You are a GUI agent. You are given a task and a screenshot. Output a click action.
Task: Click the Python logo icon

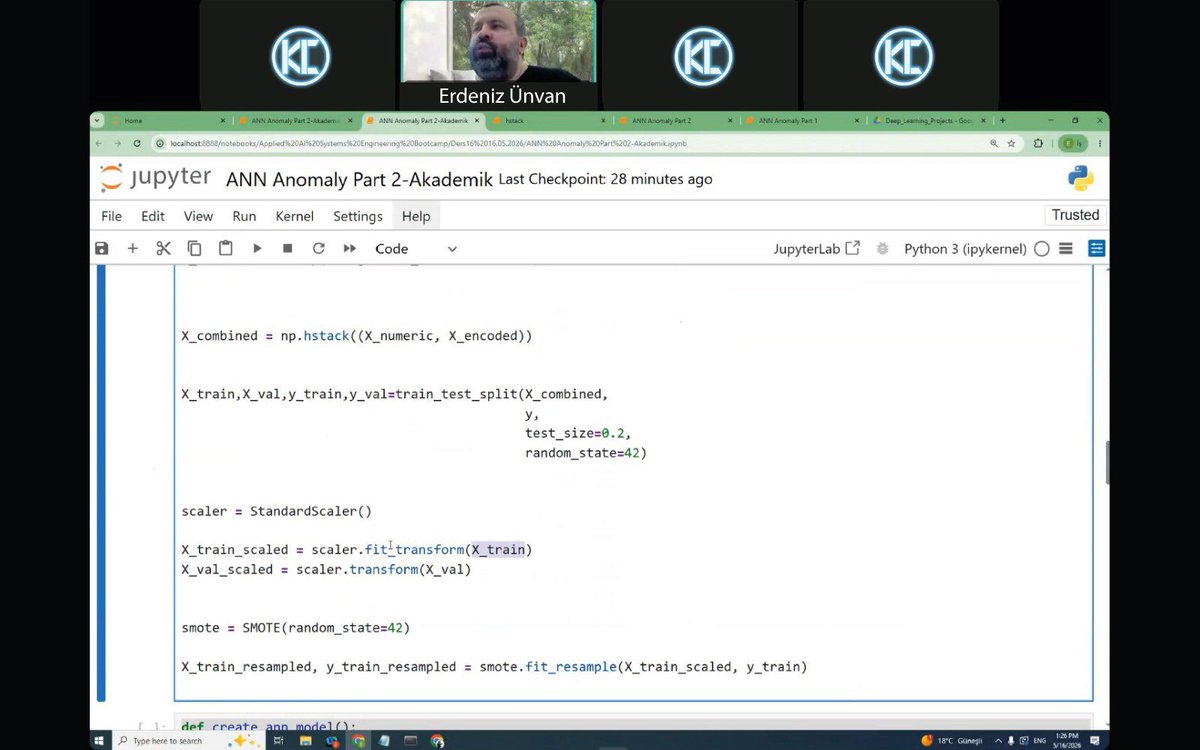coord(1080,179)
